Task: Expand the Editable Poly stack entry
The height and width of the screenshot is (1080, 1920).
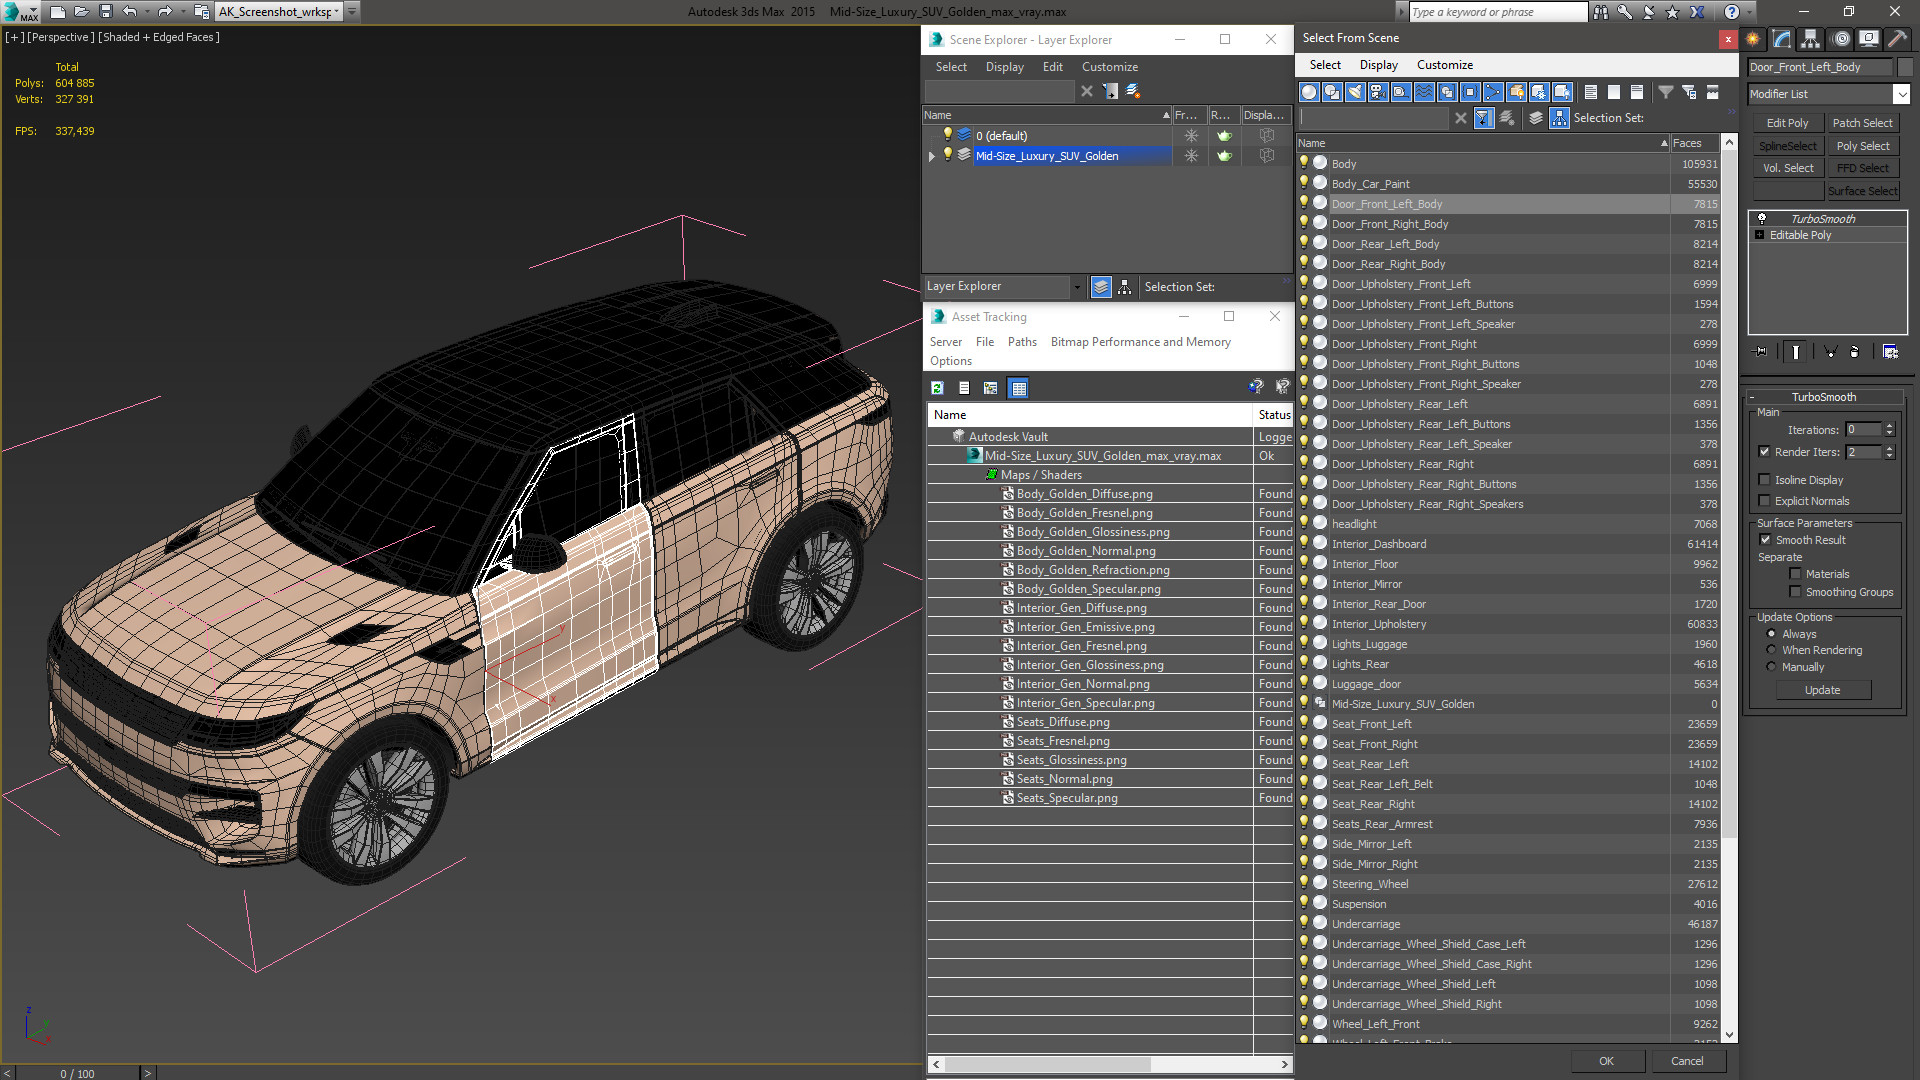Action: 1760,235
